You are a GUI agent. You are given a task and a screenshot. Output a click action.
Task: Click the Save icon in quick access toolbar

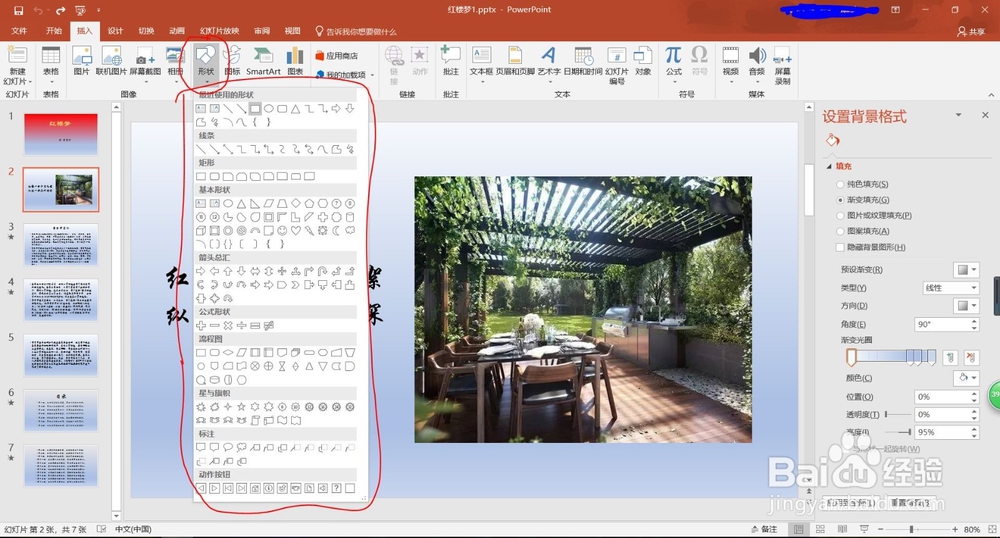tap(18, 10)
